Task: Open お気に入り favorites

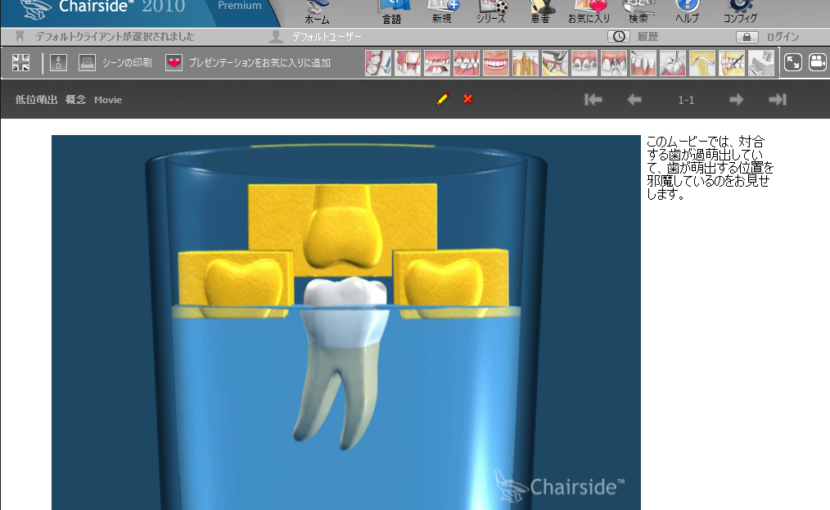Action: point(589,13)
